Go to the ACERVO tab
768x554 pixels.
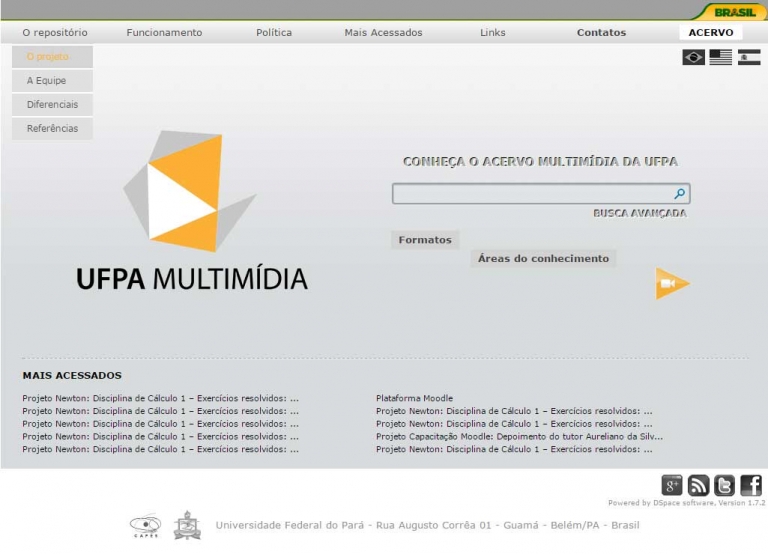711,32
